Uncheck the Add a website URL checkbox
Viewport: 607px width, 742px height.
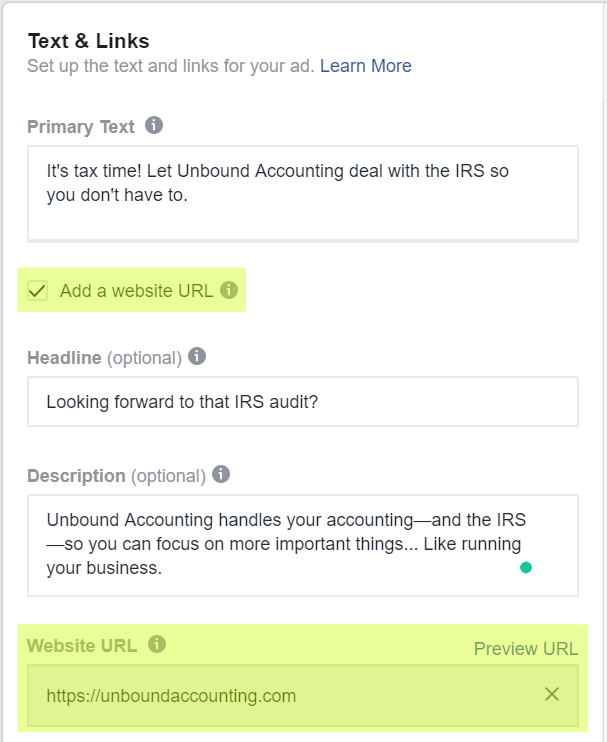point(37,290)
